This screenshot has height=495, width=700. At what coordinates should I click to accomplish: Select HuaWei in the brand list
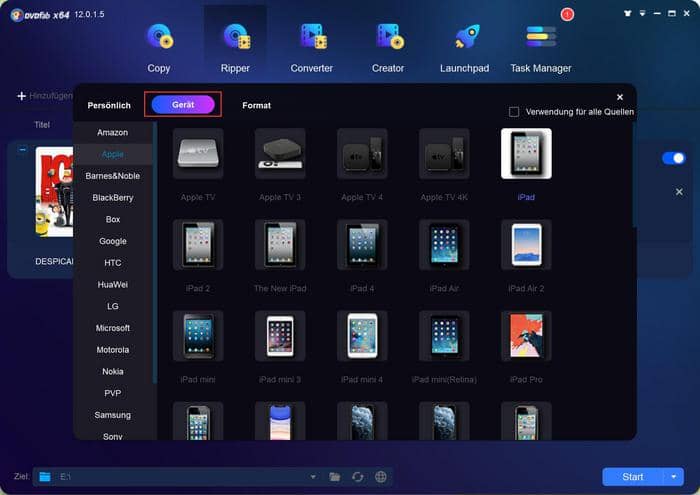(112, 285)
